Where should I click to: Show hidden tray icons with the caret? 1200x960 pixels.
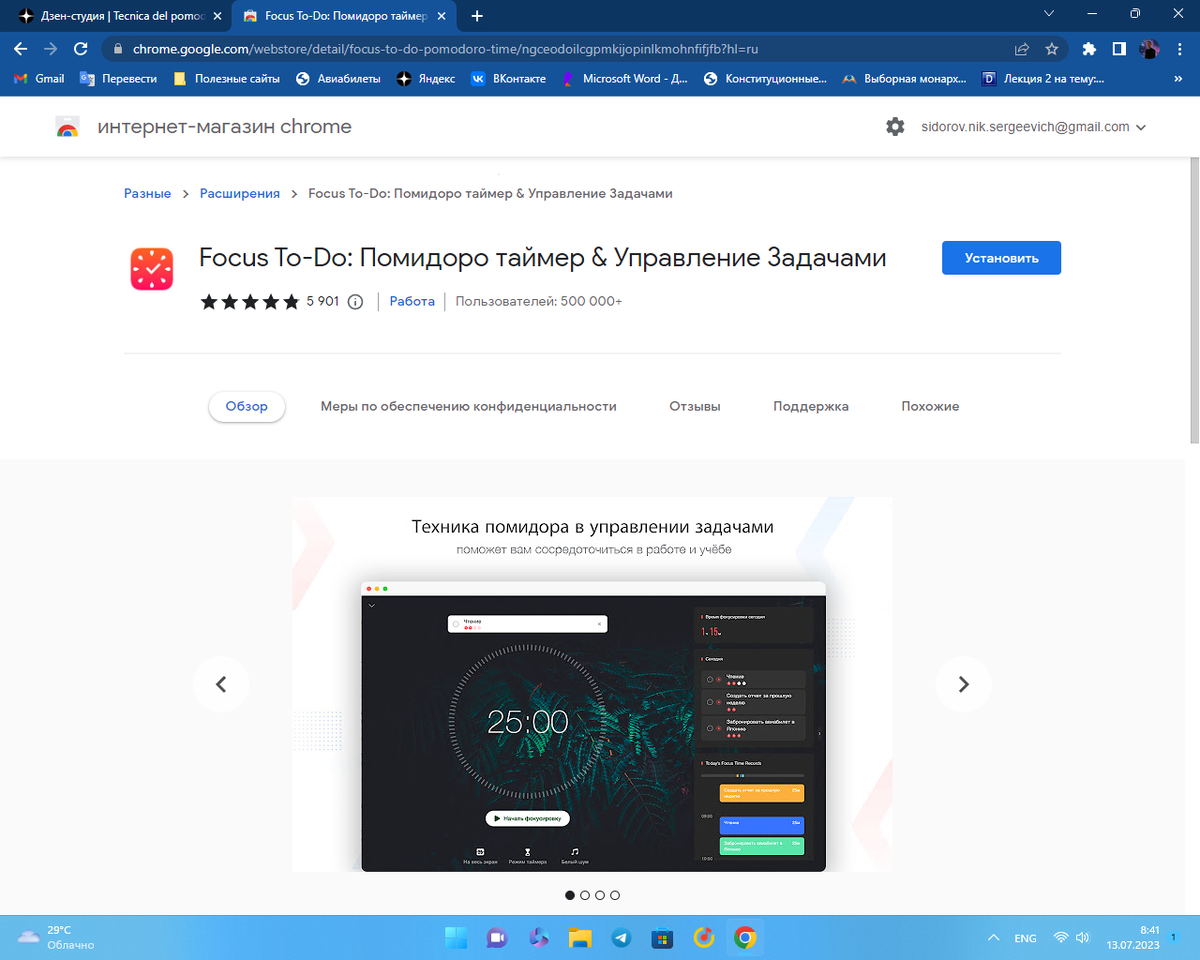[x=993, y=938]
